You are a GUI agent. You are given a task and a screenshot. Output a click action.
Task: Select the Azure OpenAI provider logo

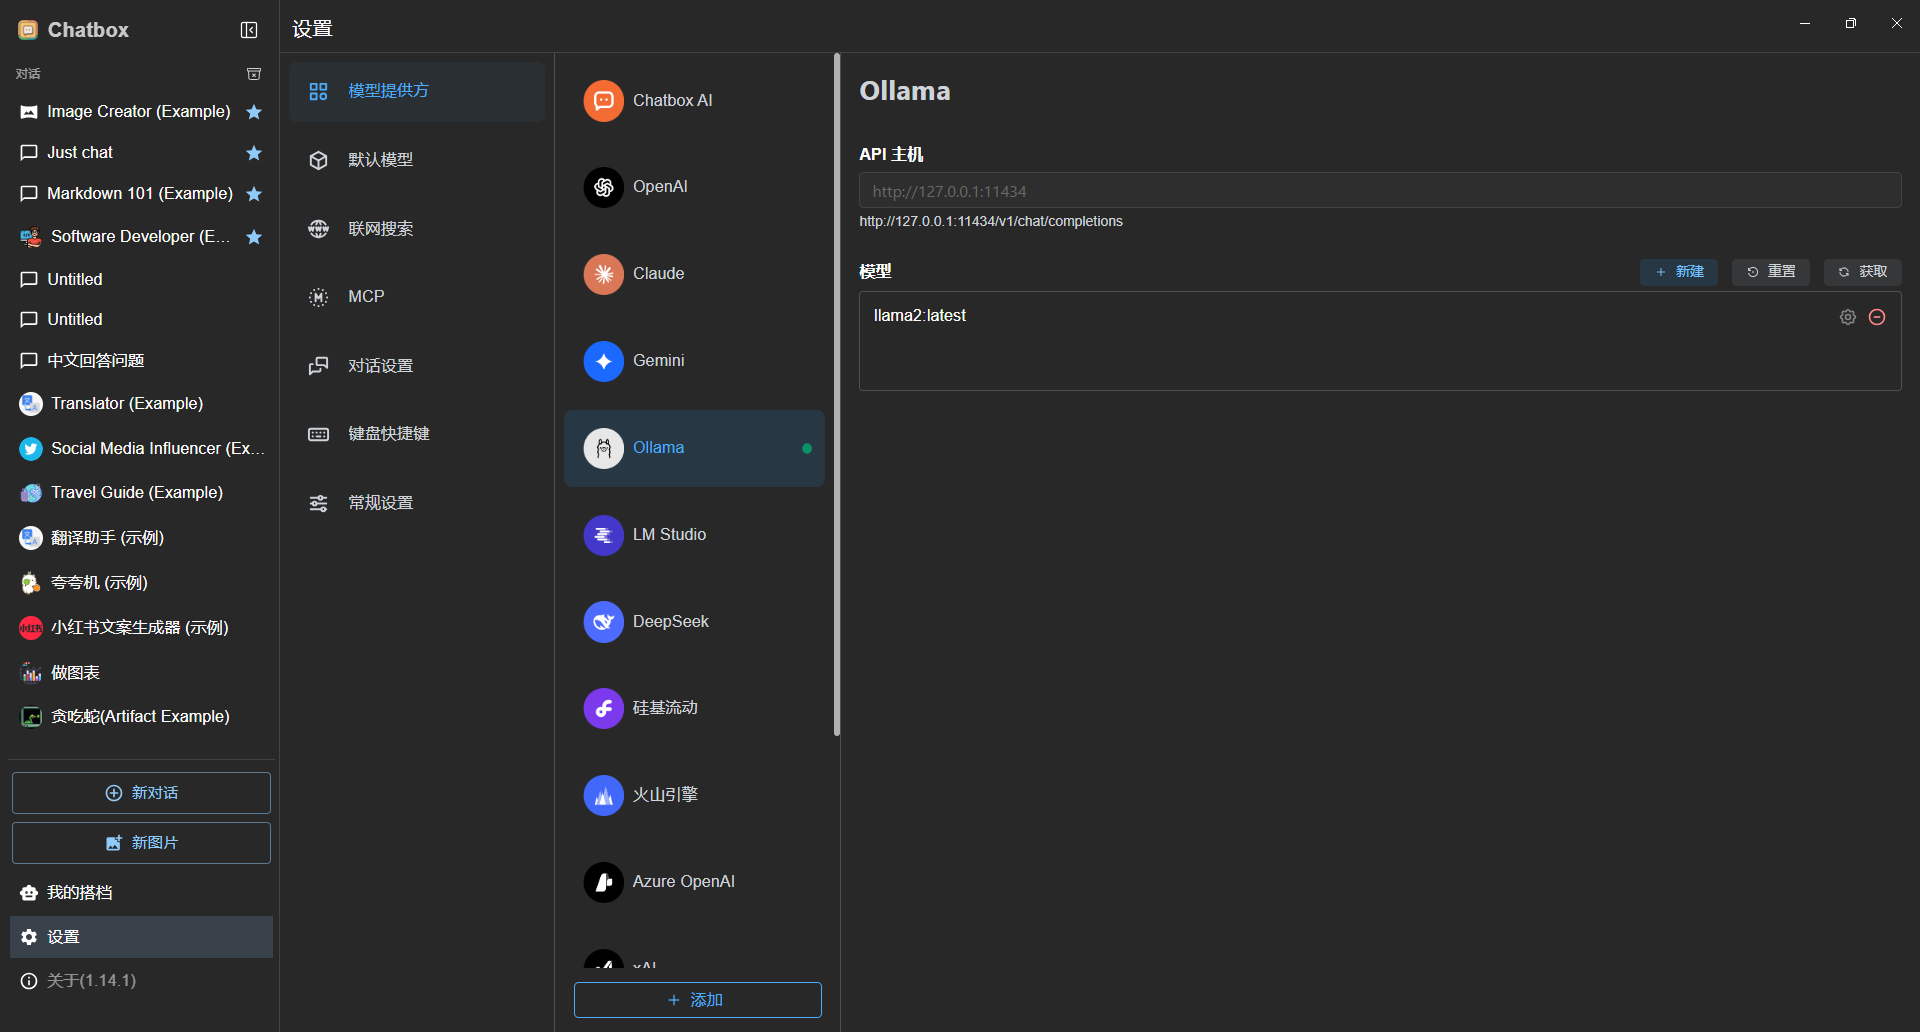604,882
